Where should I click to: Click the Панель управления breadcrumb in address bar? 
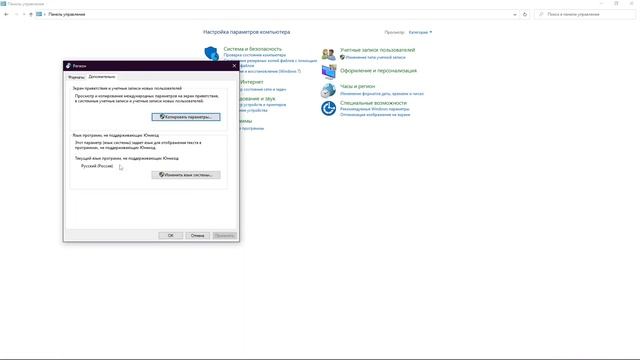pyautogui.click(x=67, y=14)
